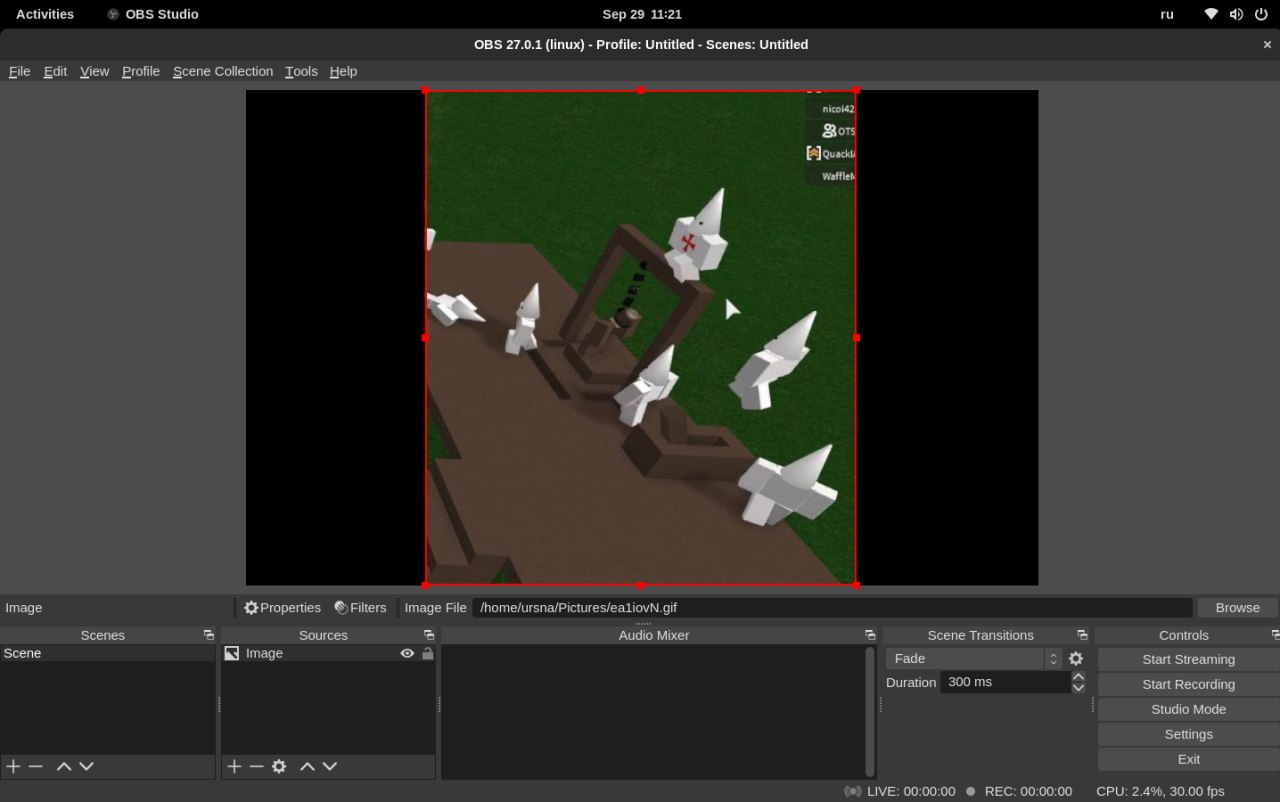Open the Fade transition dropdown
Viewport: 1280px width, 802px height.
coord(973,658)
